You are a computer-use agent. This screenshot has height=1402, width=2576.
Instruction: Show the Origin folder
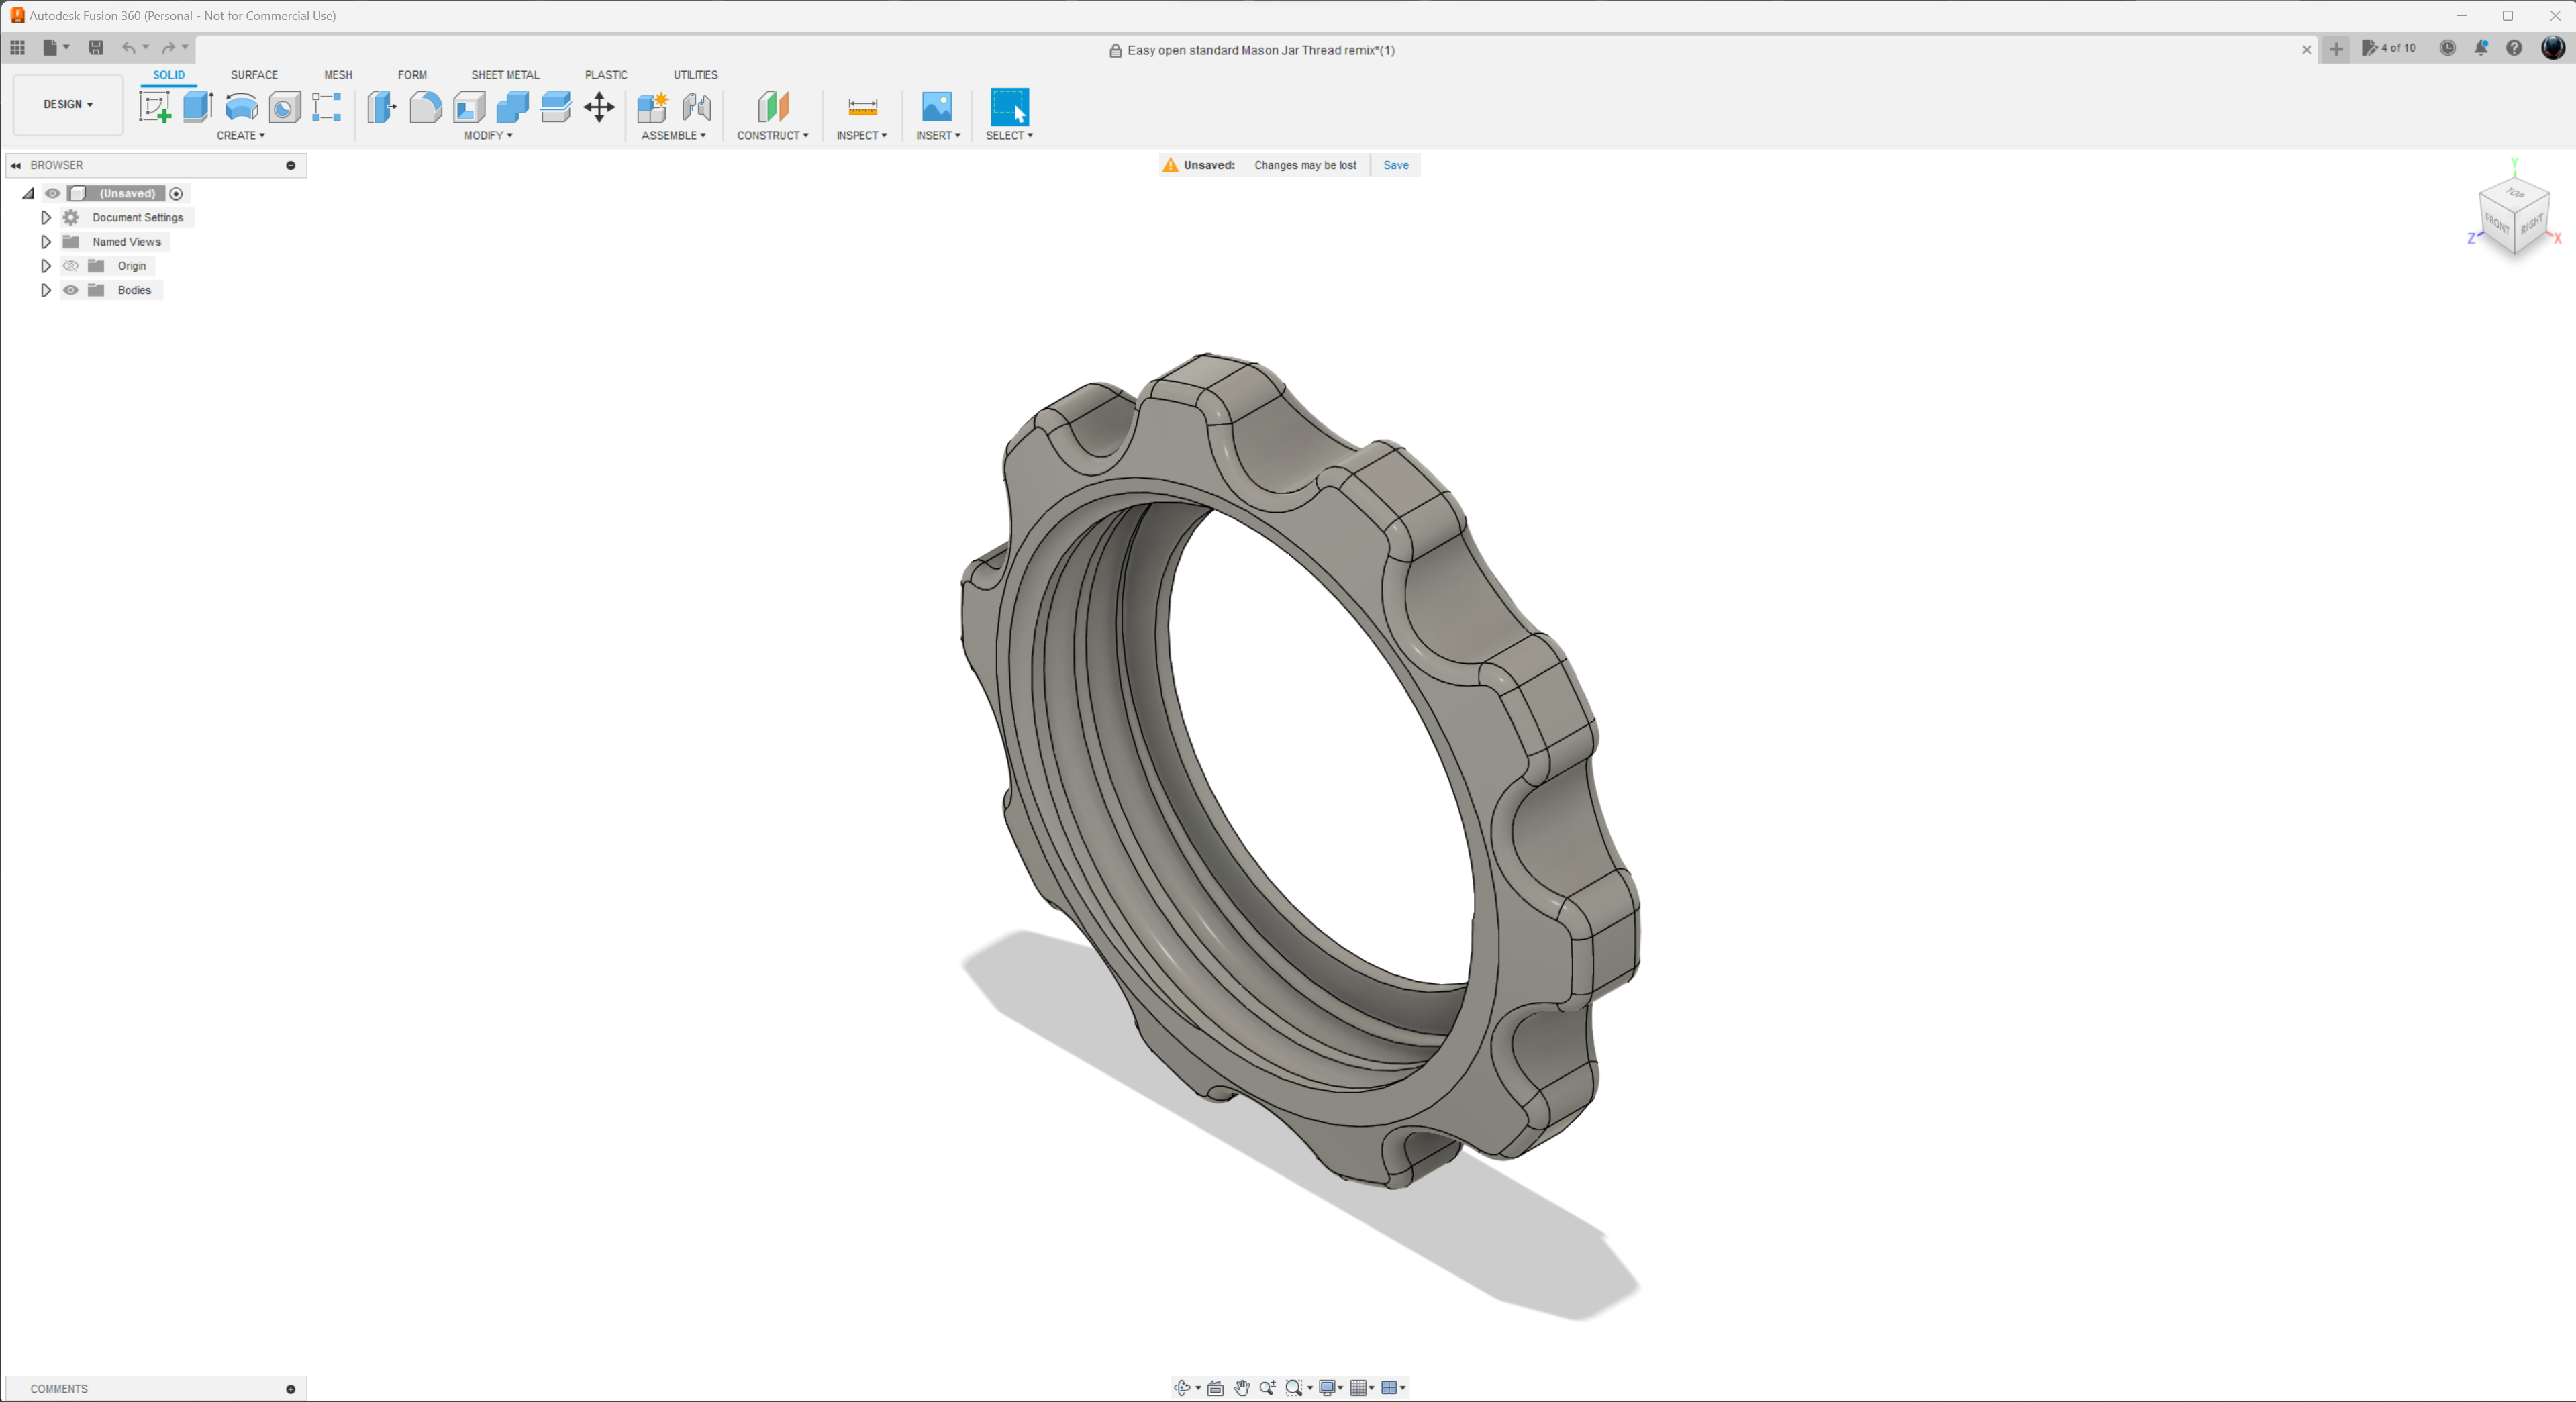(70, 265)
